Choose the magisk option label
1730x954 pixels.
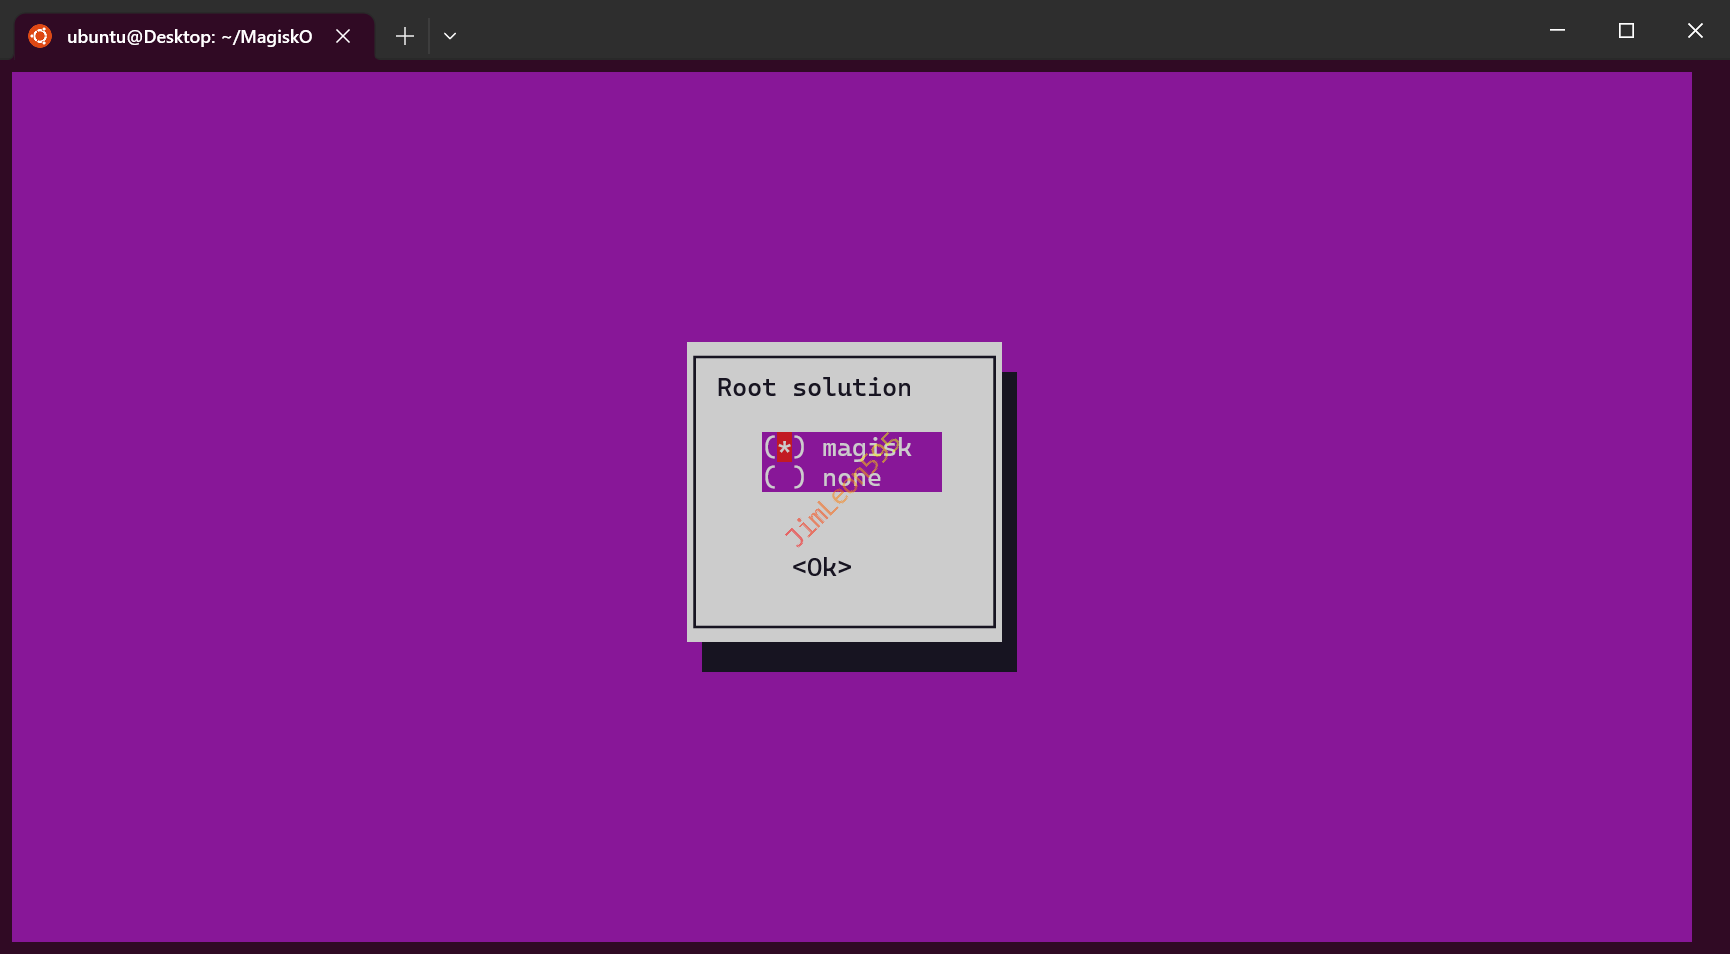coord(866,447)
